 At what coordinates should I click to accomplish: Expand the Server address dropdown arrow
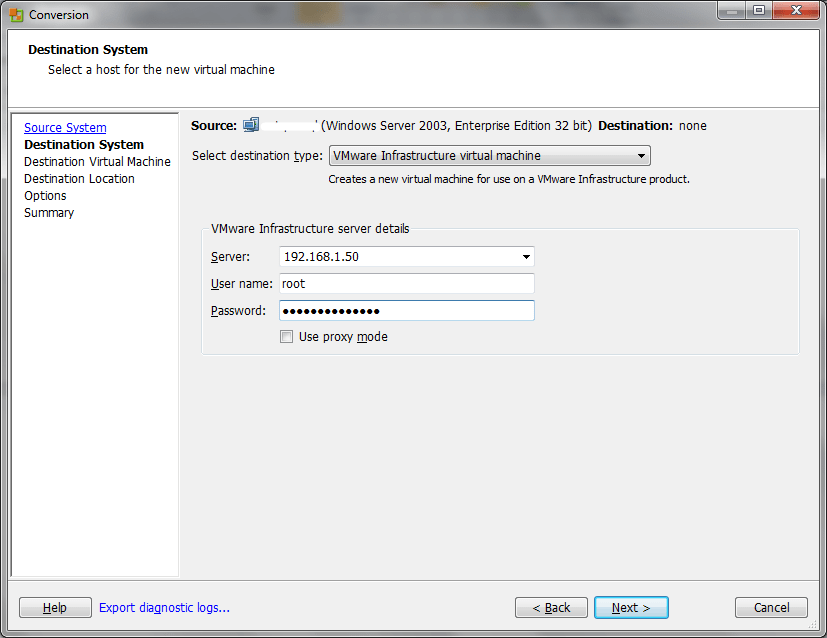[x=526, y=257]
